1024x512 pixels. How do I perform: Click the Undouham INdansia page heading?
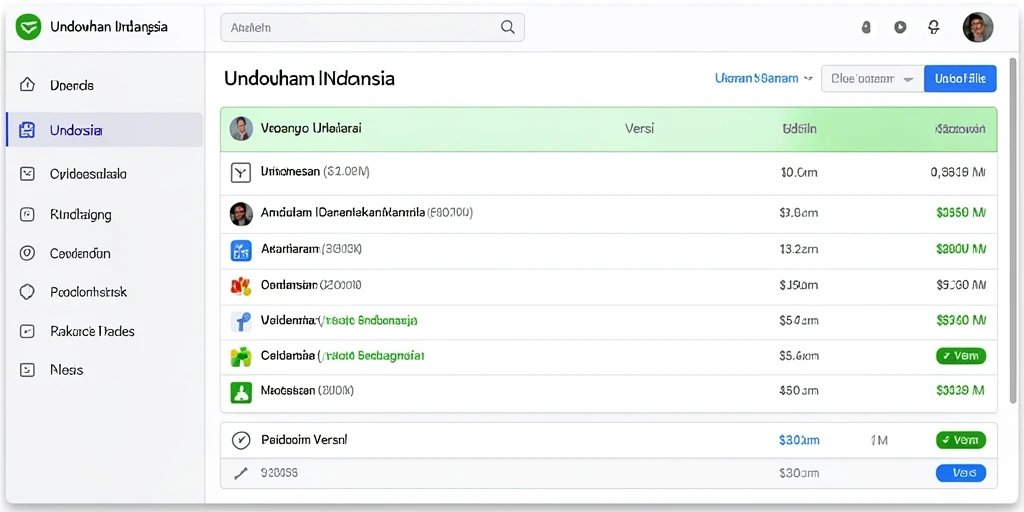click(x=309, y=79)
